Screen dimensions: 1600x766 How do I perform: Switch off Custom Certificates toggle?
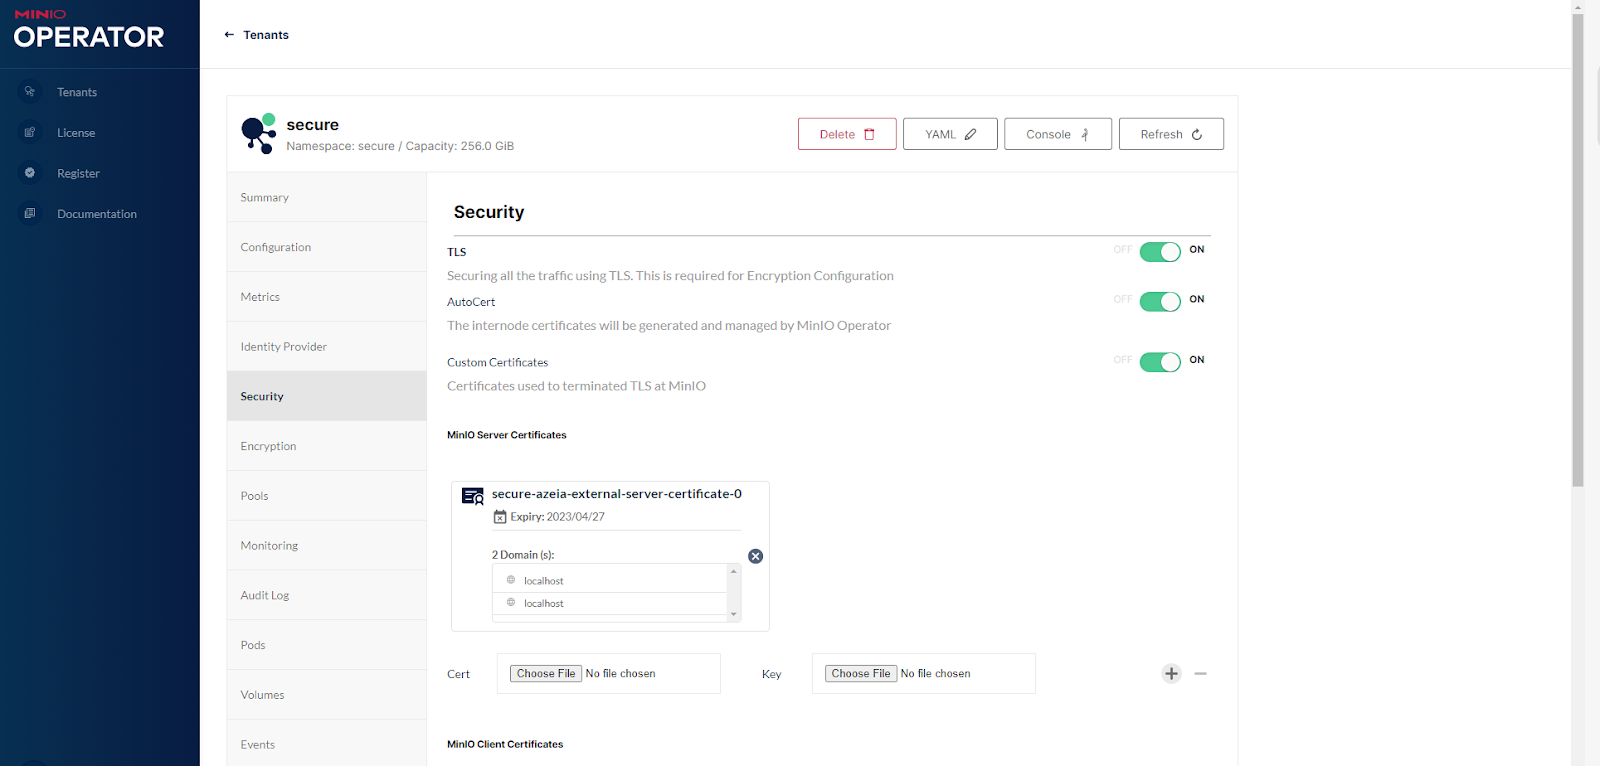pyautogui.click(x=1160, y=362)
